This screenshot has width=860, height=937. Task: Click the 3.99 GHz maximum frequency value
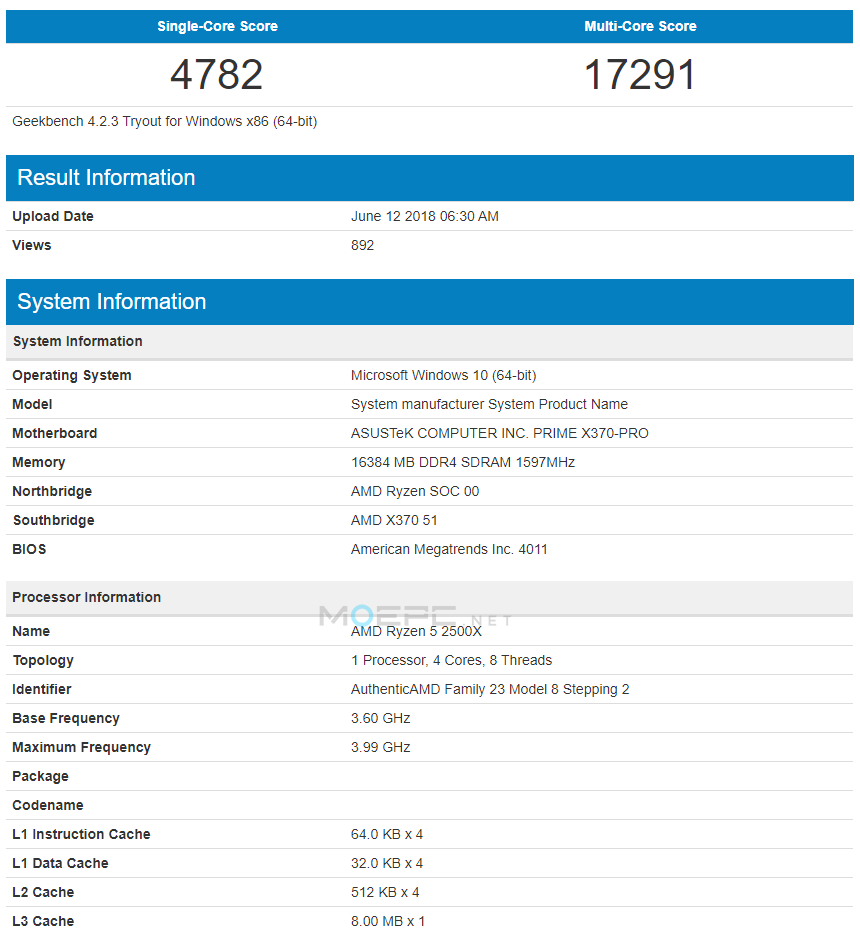pyautogui.click(x=380, y=748)
